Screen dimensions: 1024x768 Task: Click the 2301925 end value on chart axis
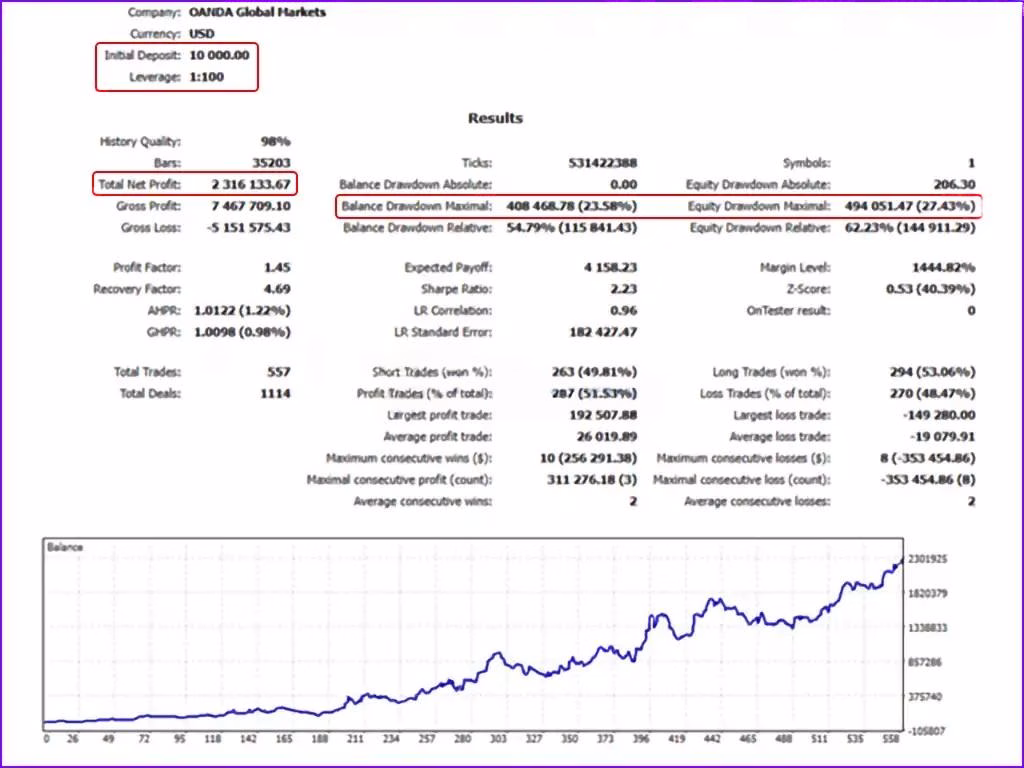point(928,559)
